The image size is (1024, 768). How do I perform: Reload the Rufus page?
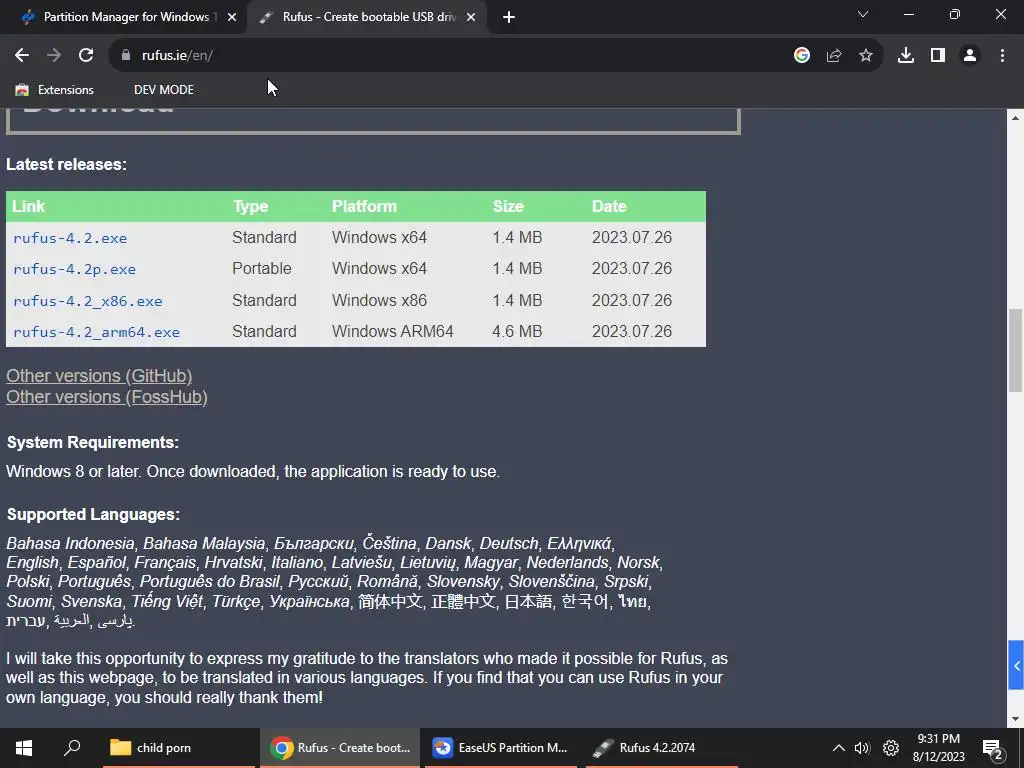[x=86, y=56]
